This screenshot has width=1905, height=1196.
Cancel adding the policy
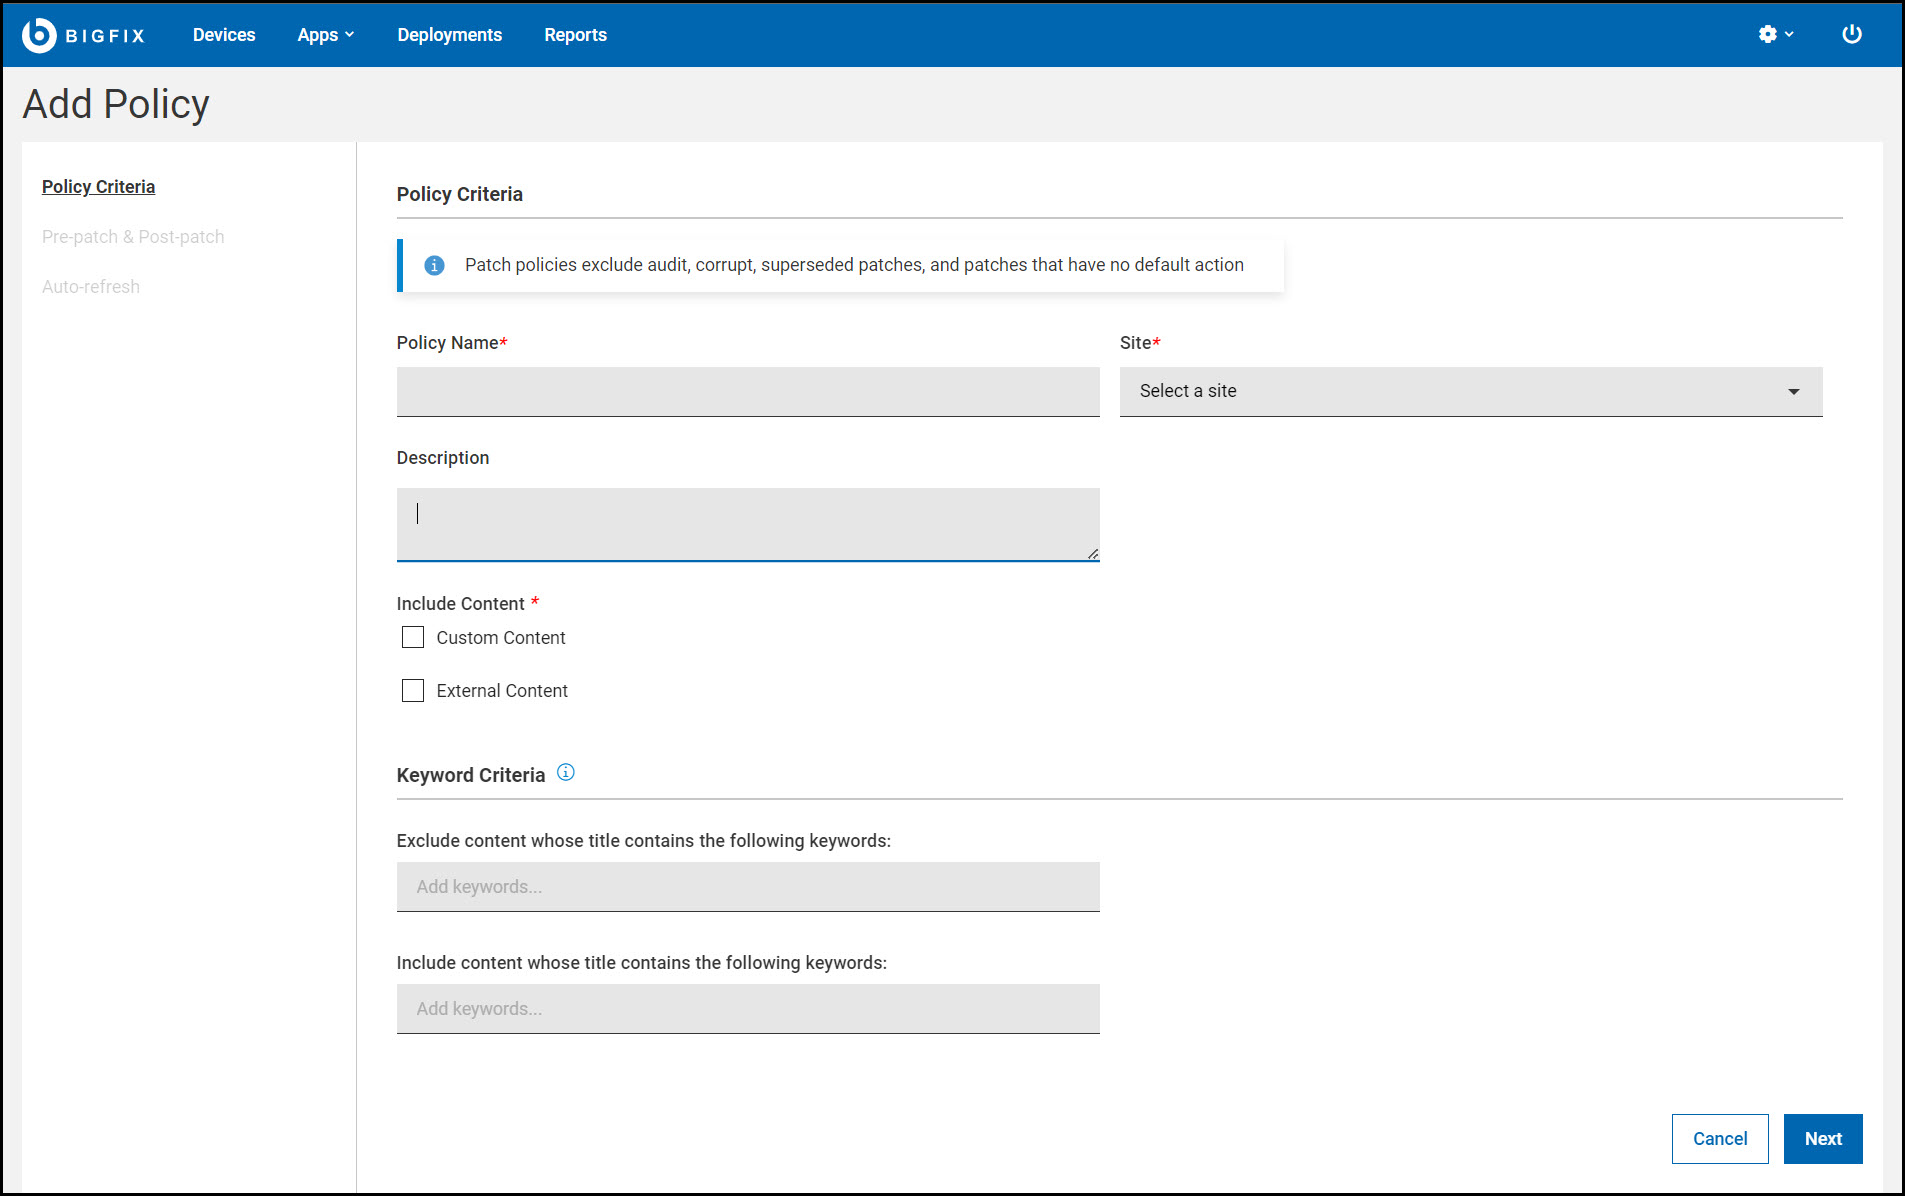point(1719,1139)
